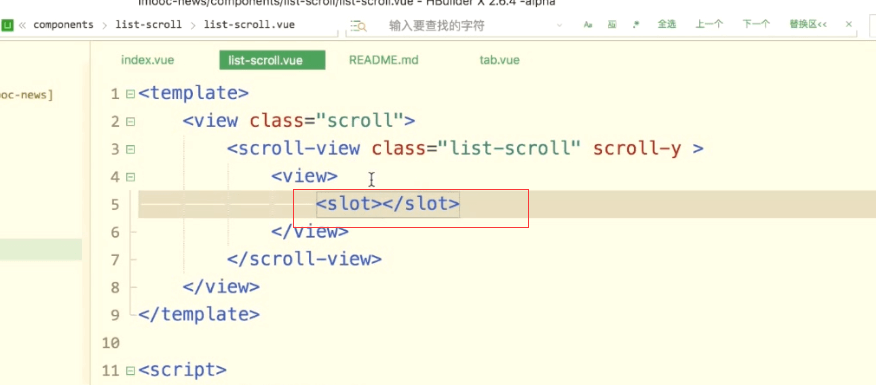Click the 全选 select-all button
Viewport: 876px width, 385px height.
[666, 24]
